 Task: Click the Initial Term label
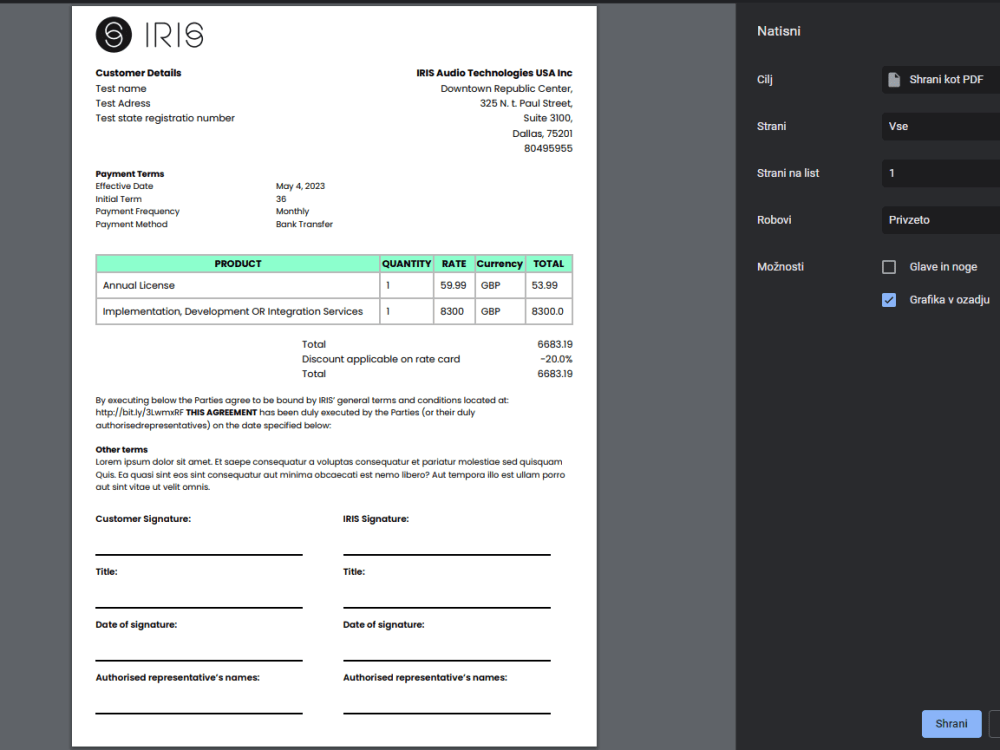(119, 199)
